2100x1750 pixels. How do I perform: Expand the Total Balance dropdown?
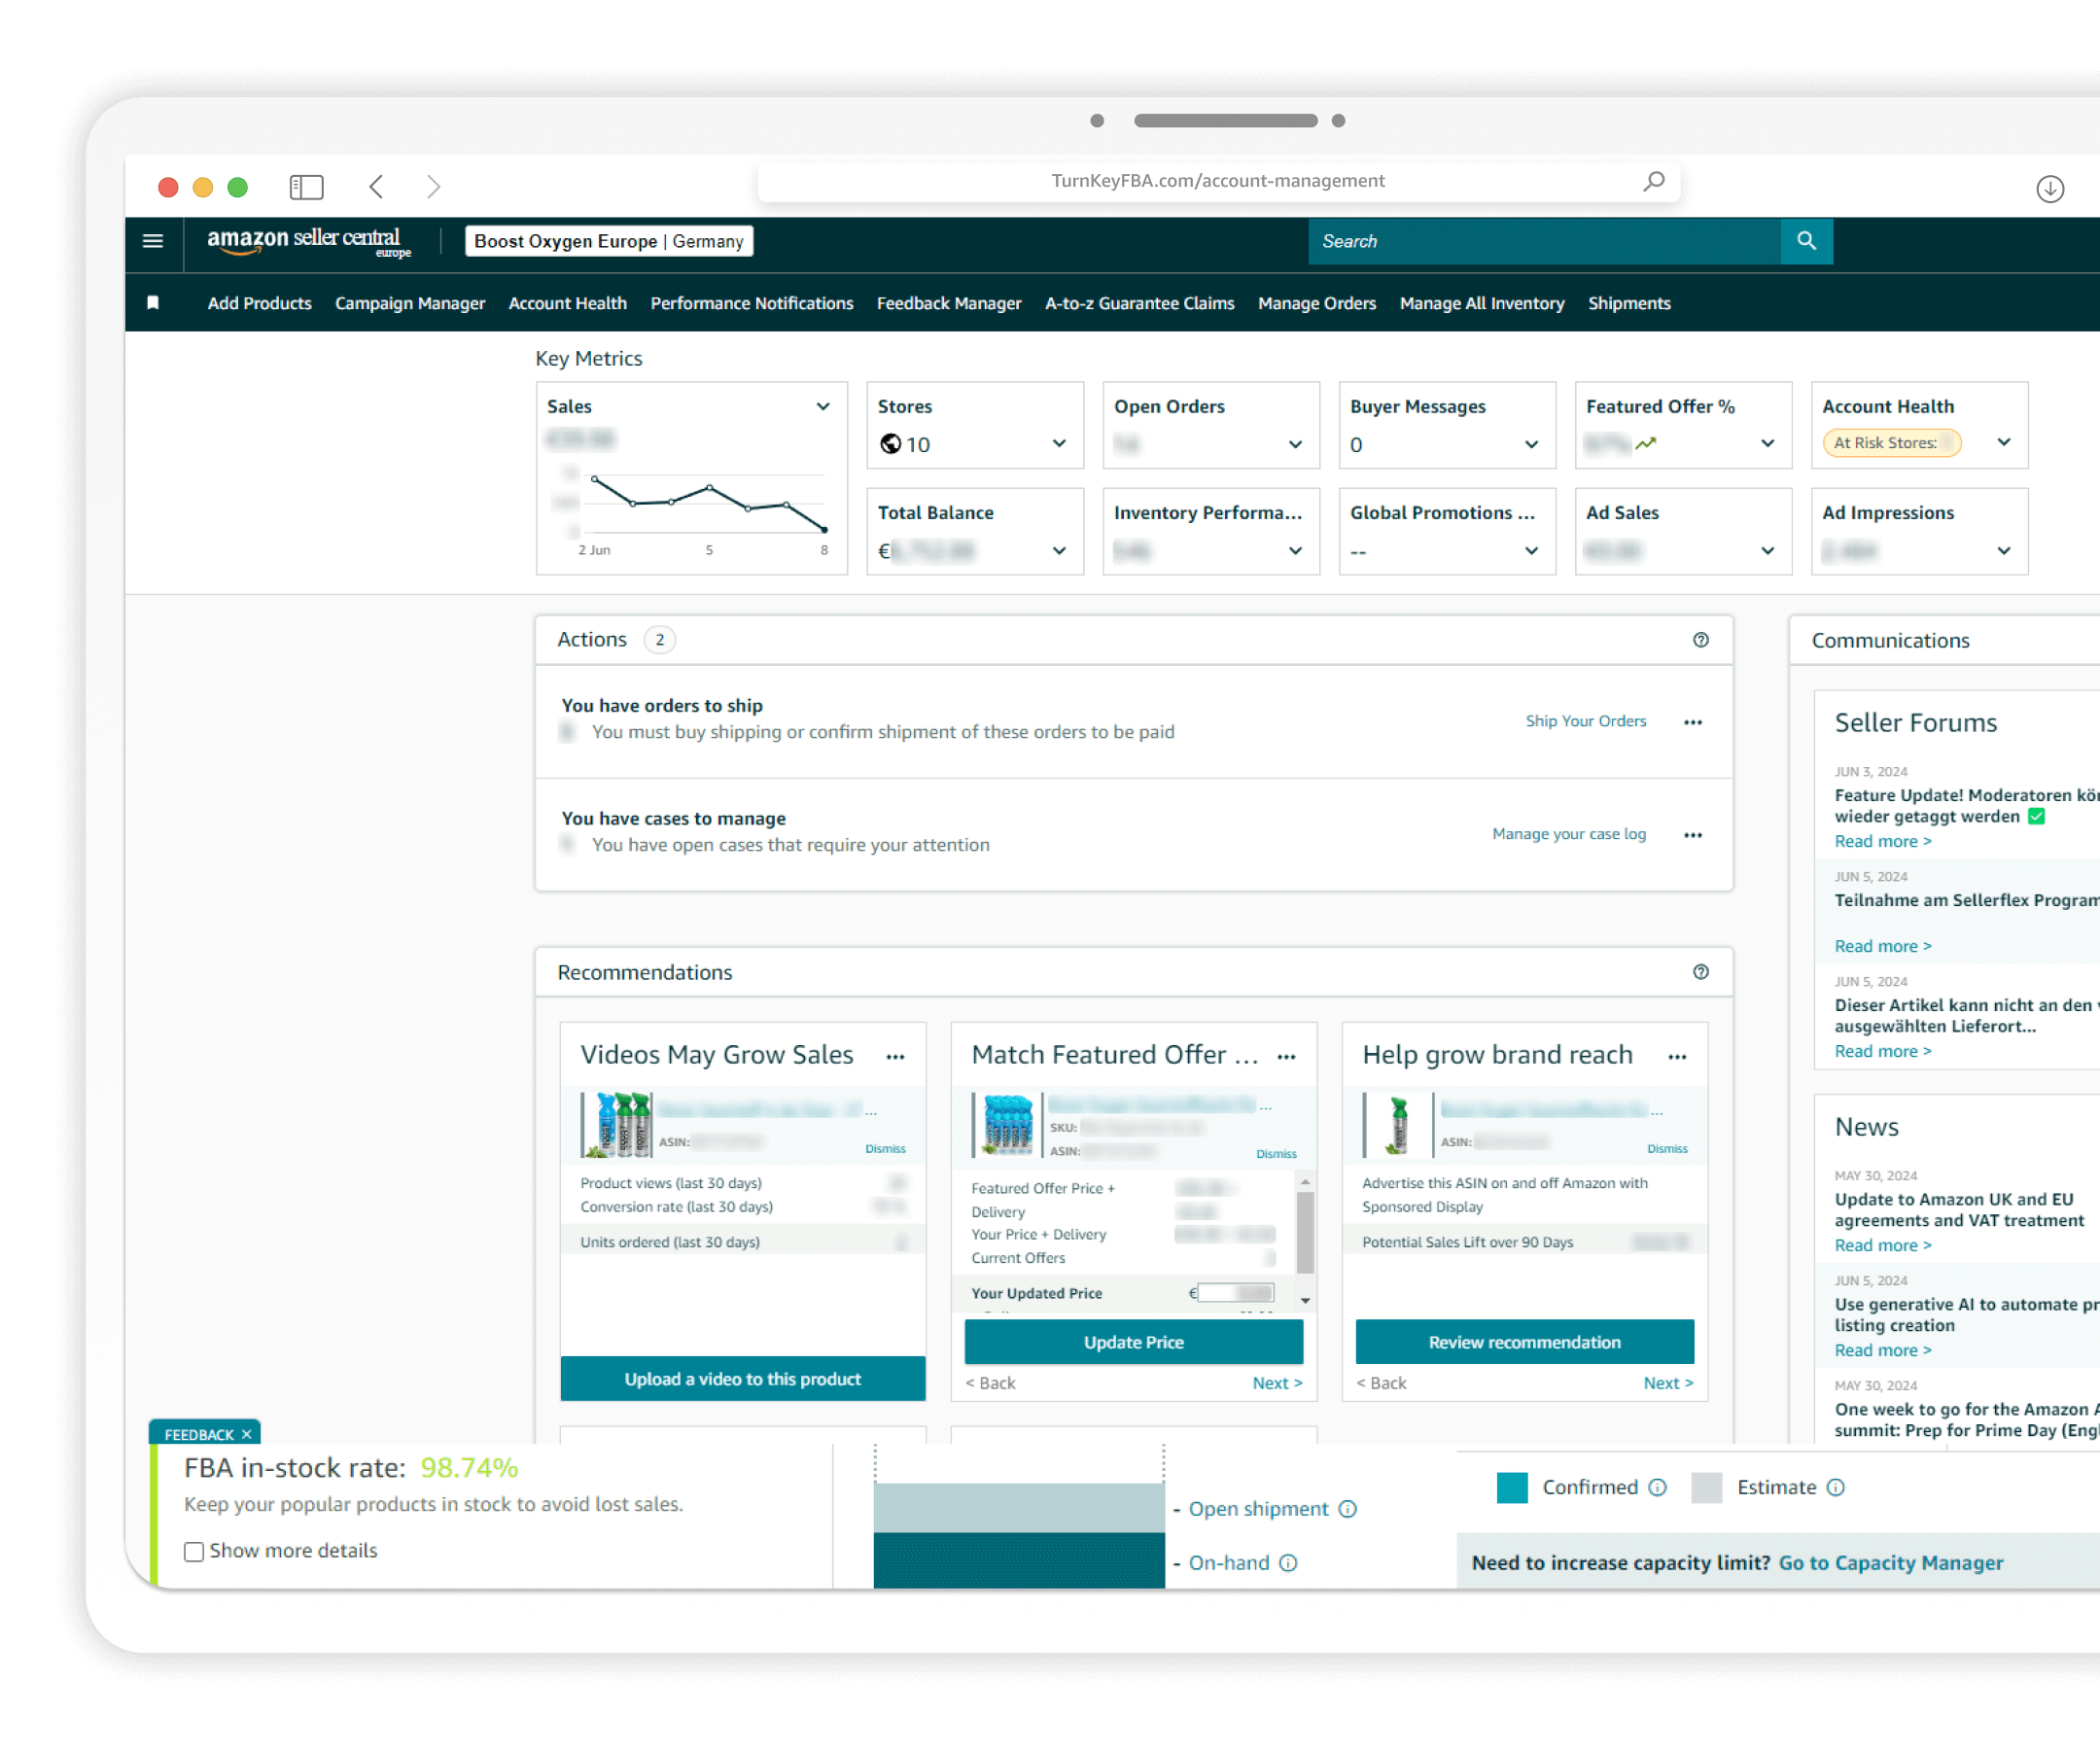1058,551
